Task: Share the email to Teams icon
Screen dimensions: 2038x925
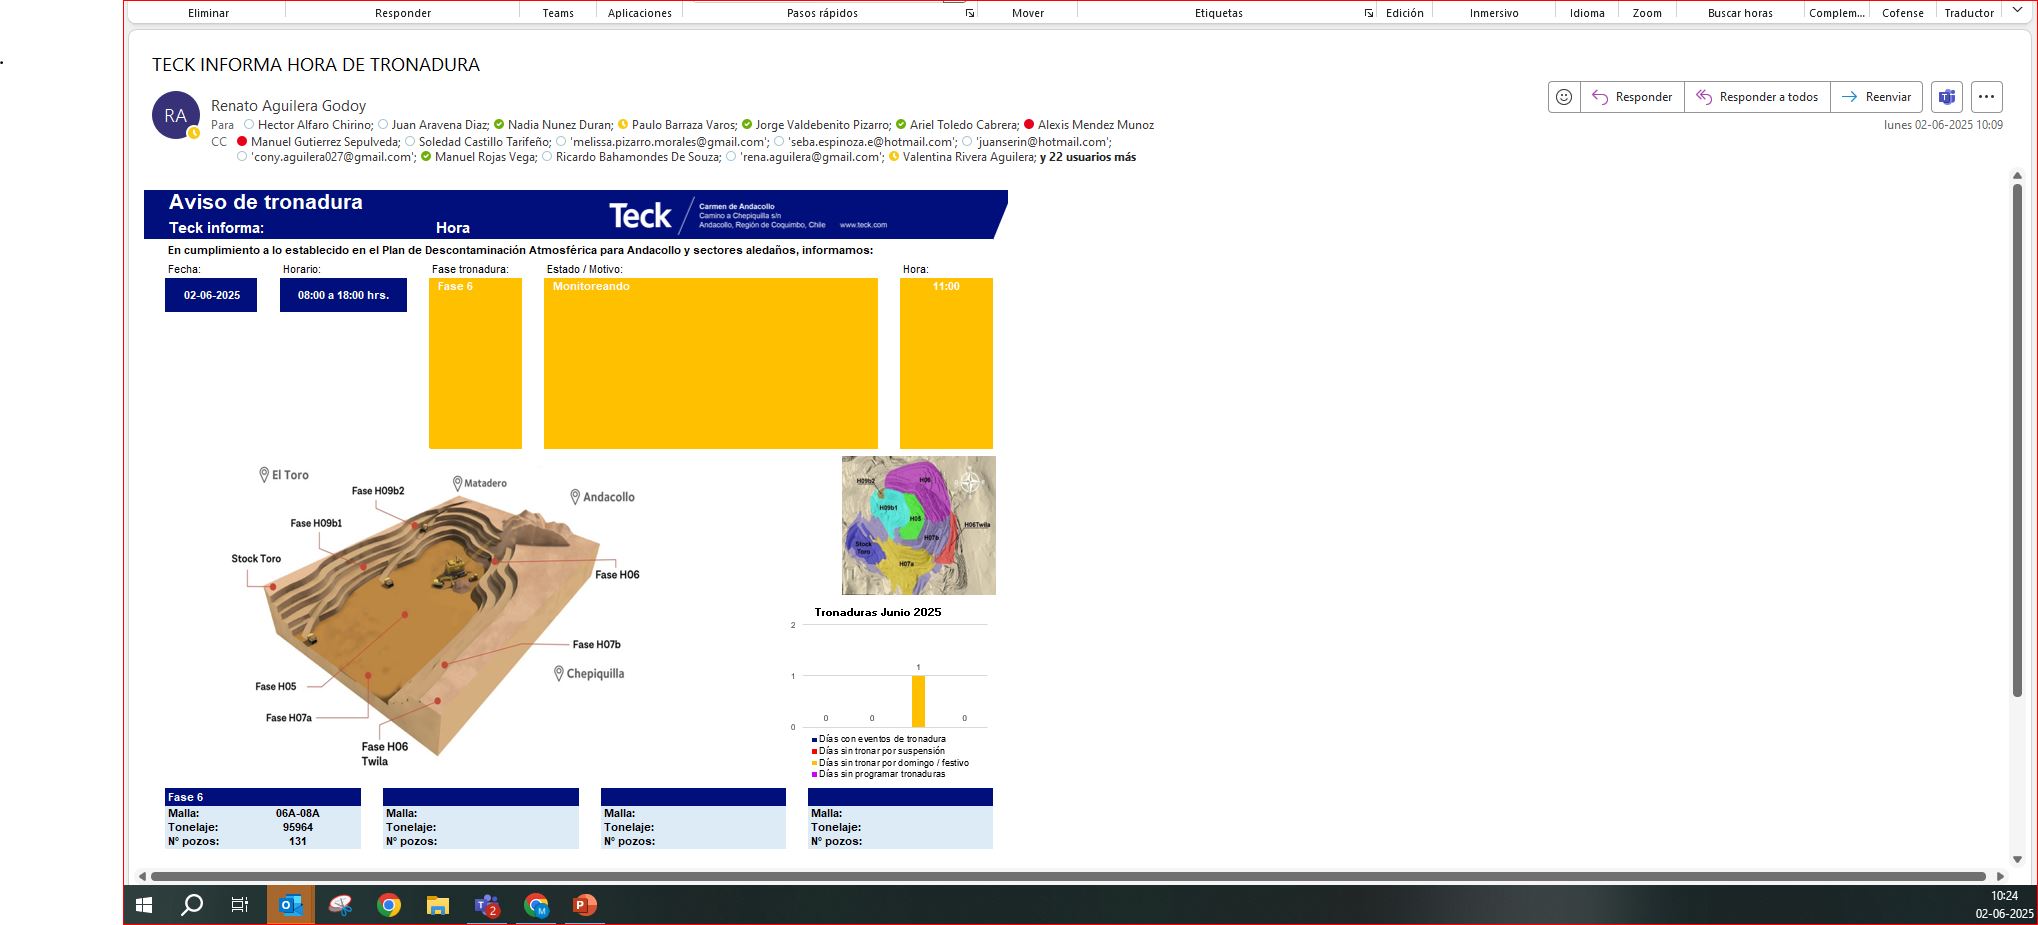Action: pyautogui.click(x=1946, y=97)
